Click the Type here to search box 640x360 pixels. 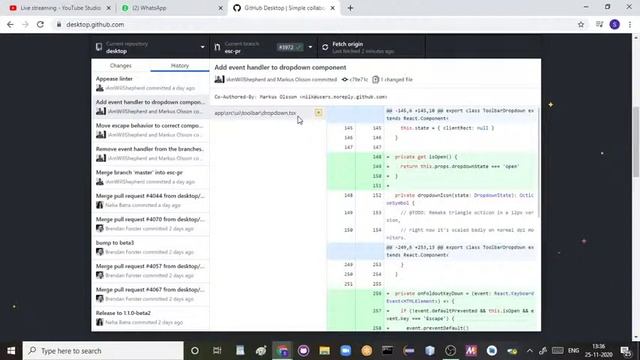[103, 351]
